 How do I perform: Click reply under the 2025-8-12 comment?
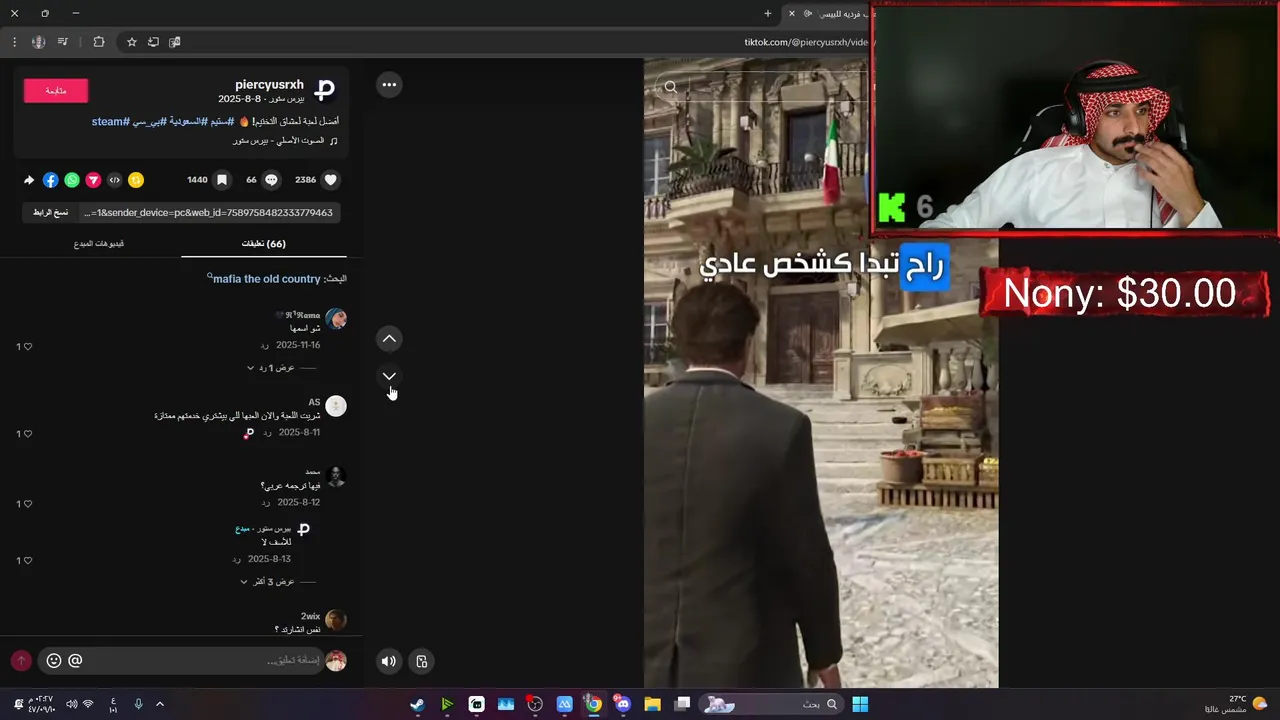pos(265,503)
